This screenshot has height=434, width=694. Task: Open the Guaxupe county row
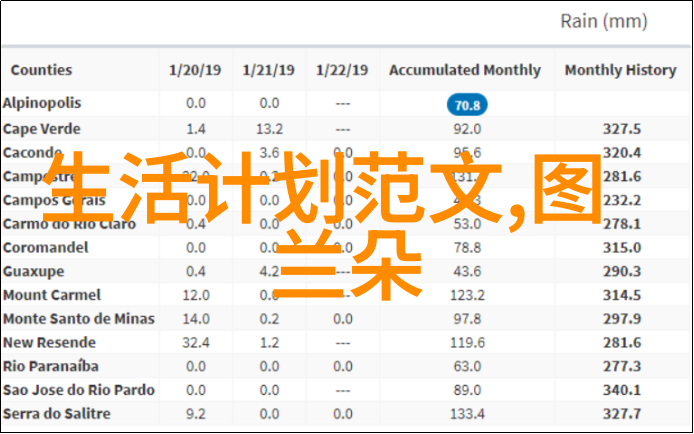pyautogui.click(x=34, y=271)
